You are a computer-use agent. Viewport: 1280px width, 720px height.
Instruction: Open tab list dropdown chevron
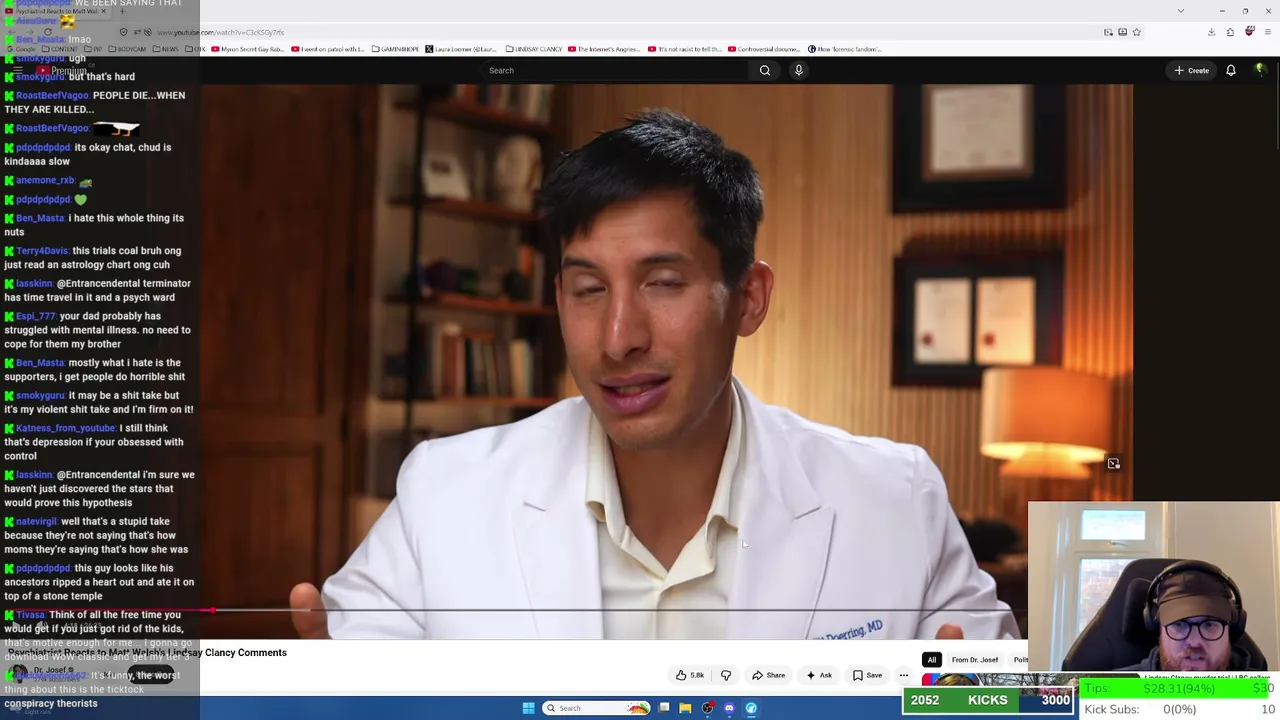tap(1180, 11)
